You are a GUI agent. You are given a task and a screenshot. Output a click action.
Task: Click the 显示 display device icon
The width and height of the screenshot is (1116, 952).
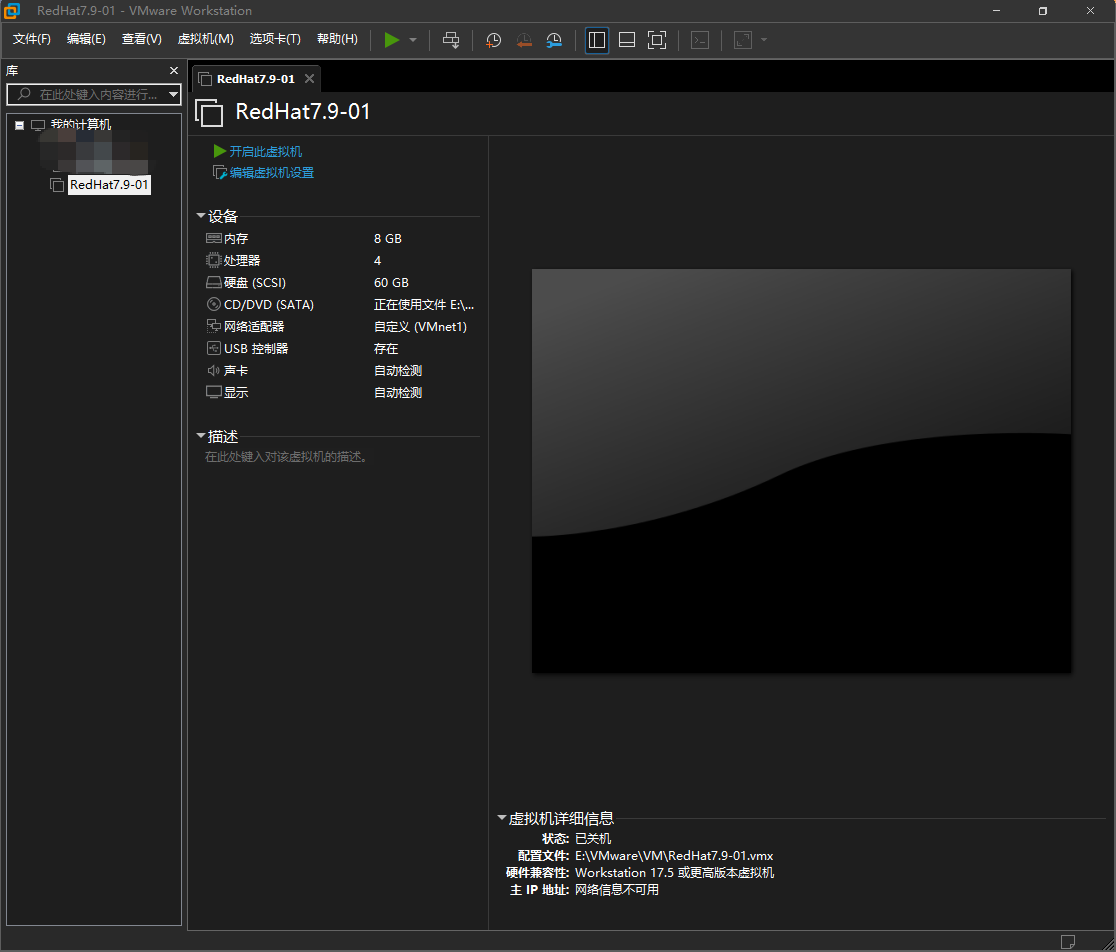point(214,393)
